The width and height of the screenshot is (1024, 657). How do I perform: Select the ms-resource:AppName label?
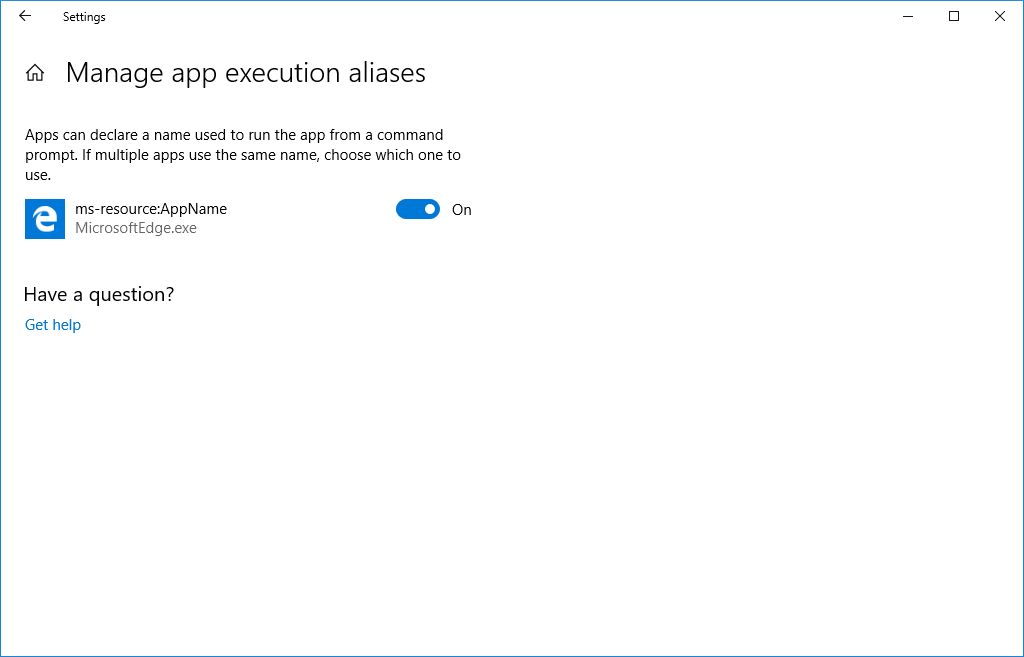(x=151, y=209)
